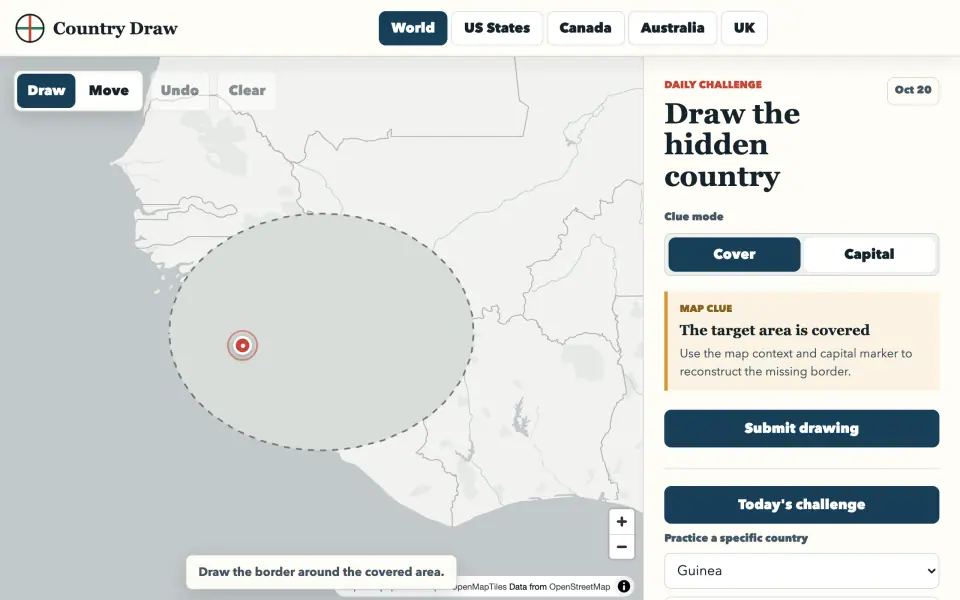Screen dimensions: 960x600
Task: Click the Country Draw globe logo icon
Action: (30, 28)
